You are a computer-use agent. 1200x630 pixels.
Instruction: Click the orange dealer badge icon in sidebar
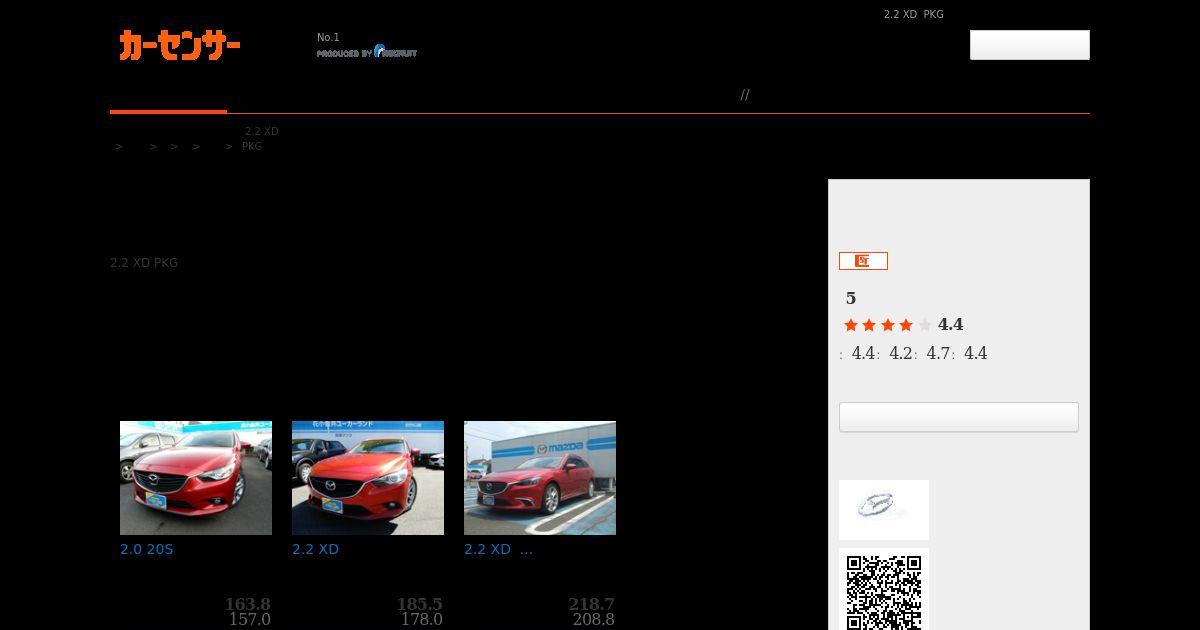coord(863,261)
